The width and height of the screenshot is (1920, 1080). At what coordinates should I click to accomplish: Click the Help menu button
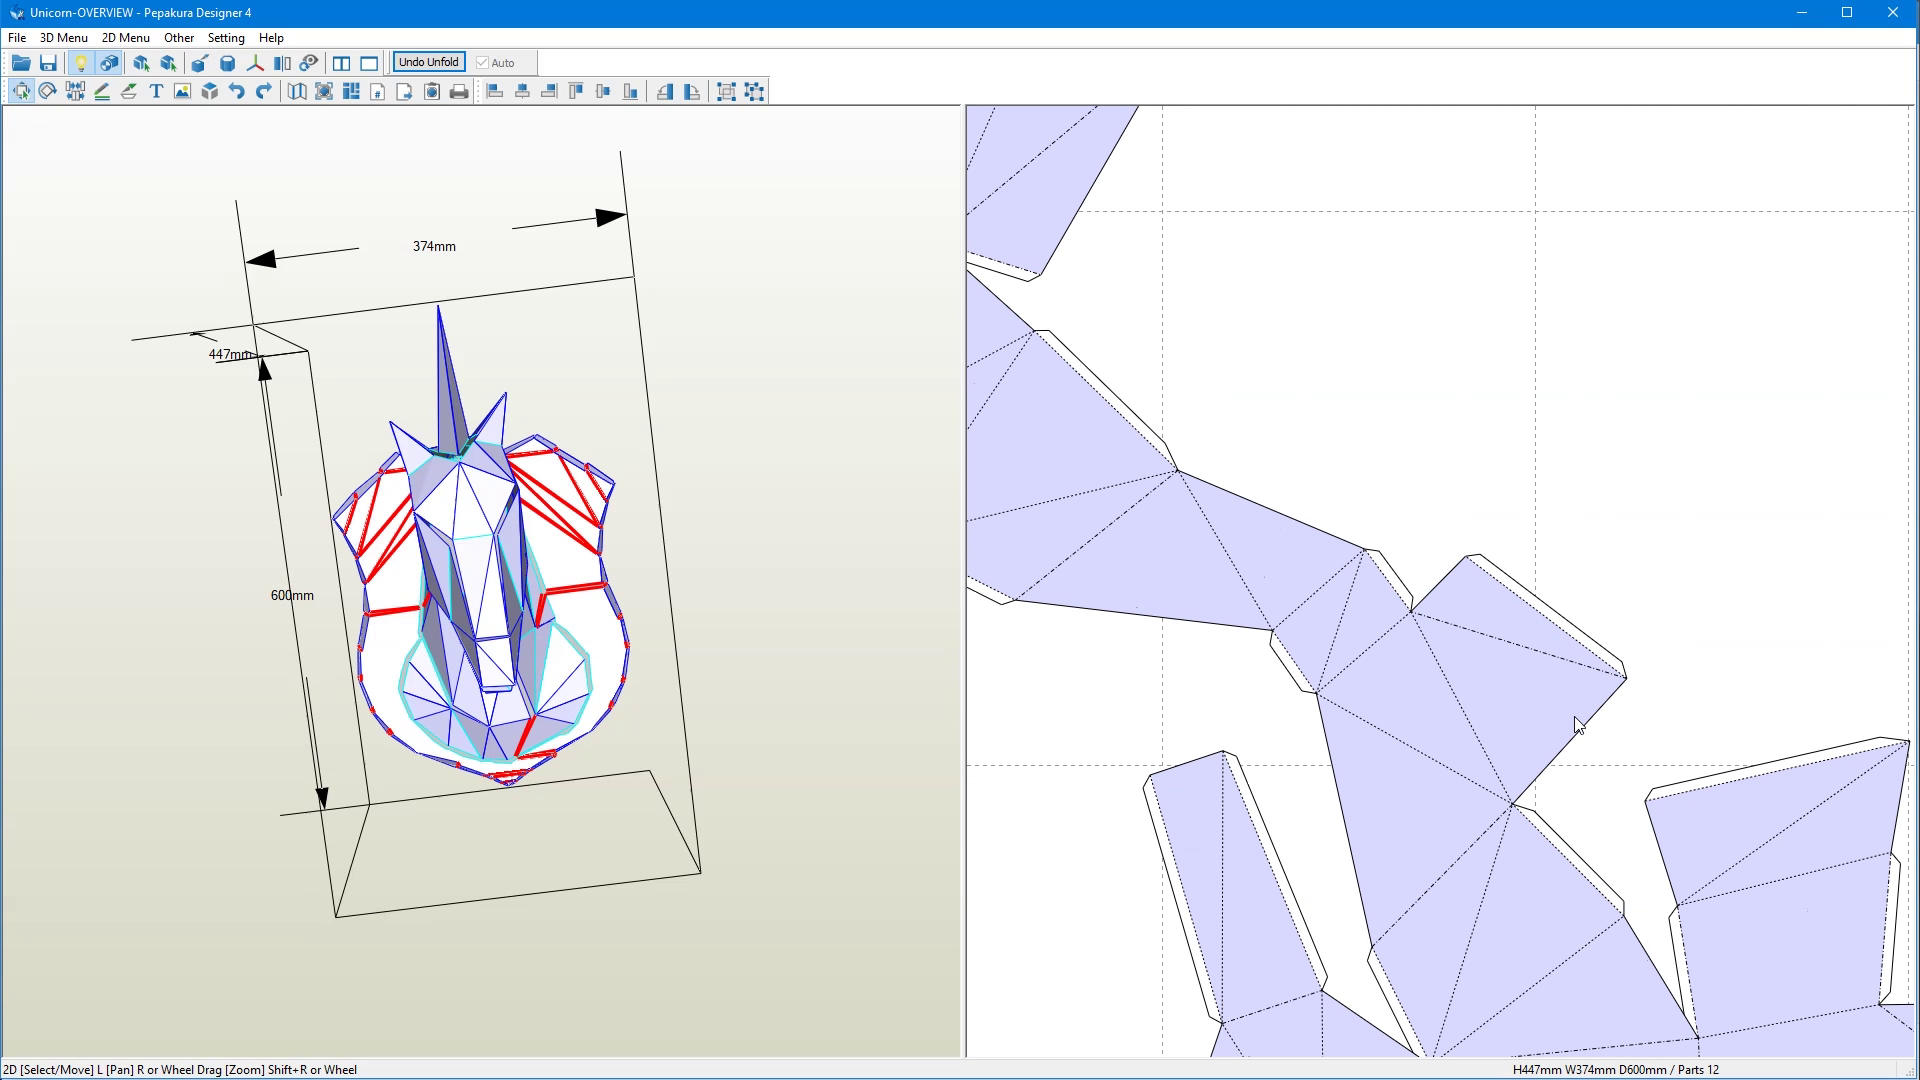tap(270, 37)
